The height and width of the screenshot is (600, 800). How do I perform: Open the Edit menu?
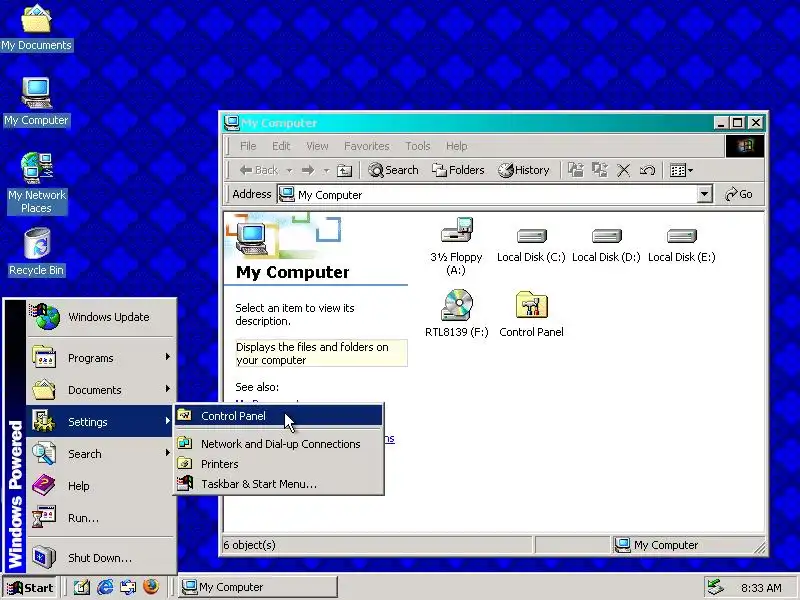tap(281, 146)
